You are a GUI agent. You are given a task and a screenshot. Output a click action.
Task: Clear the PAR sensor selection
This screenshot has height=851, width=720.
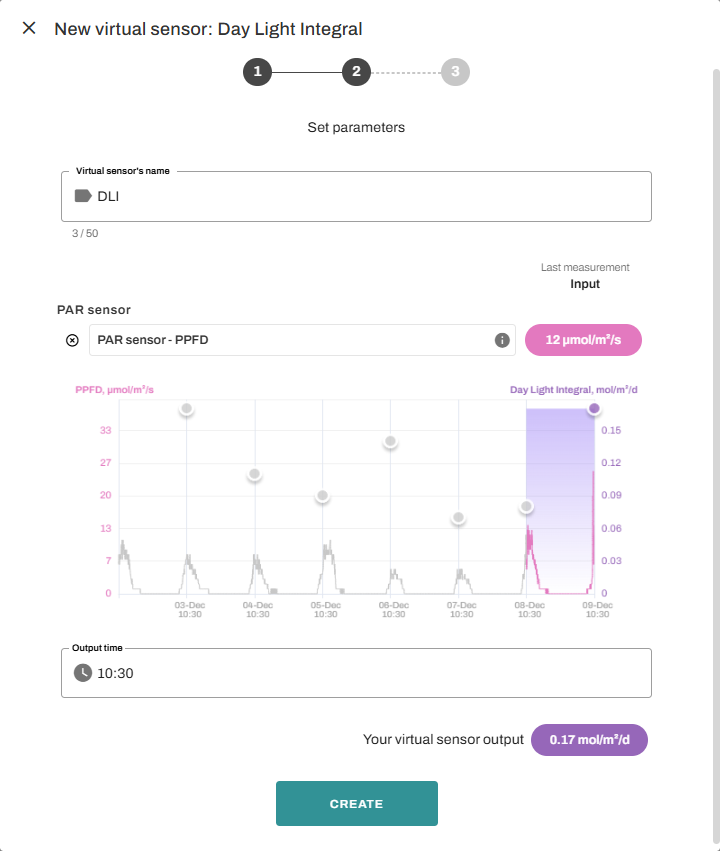(72, 340)
